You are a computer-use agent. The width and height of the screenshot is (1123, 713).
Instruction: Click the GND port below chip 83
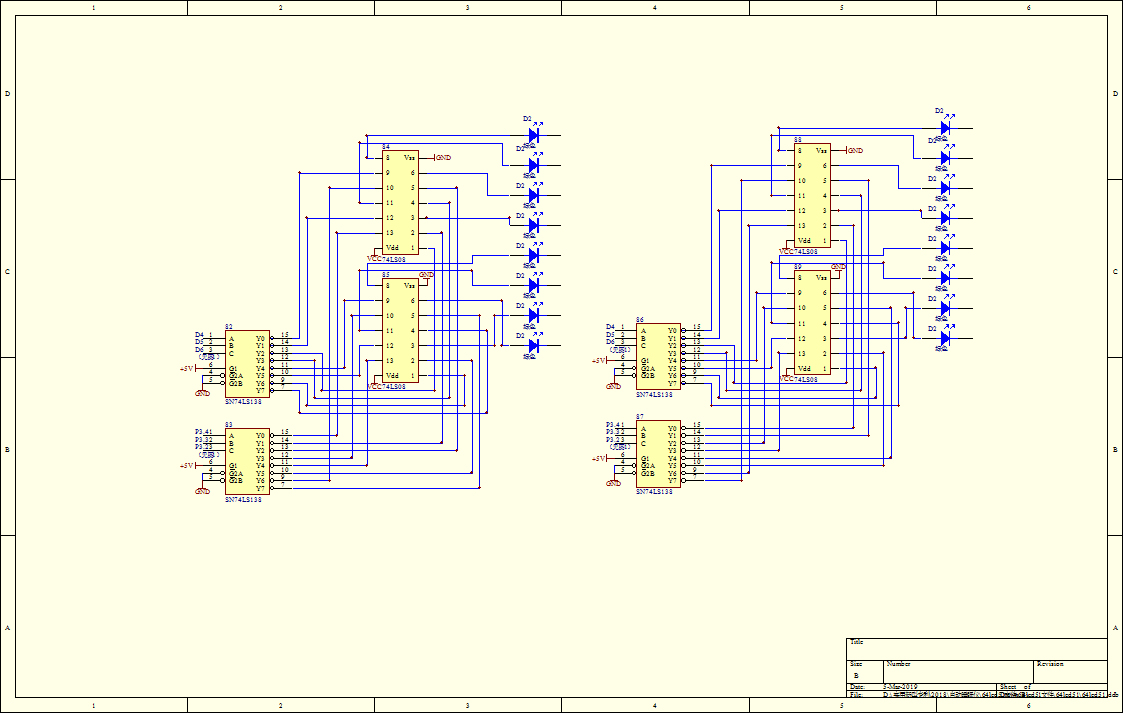click(202, 491)
